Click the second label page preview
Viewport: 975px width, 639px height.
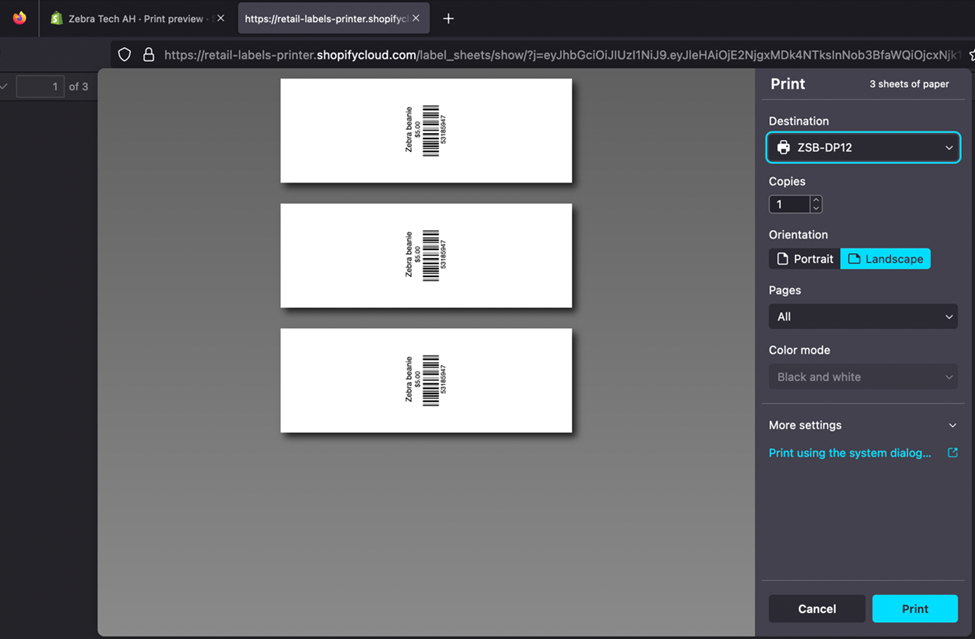coord(426,255)
